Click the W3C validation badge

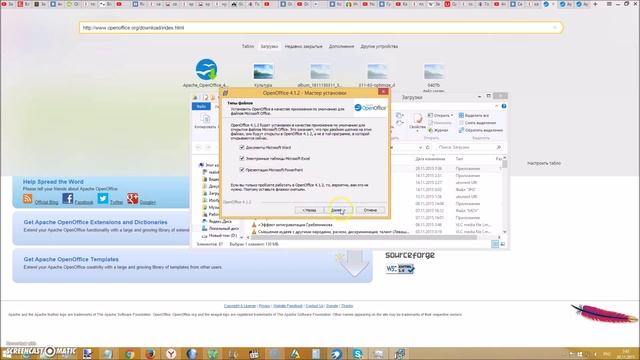tap(400, 269)
